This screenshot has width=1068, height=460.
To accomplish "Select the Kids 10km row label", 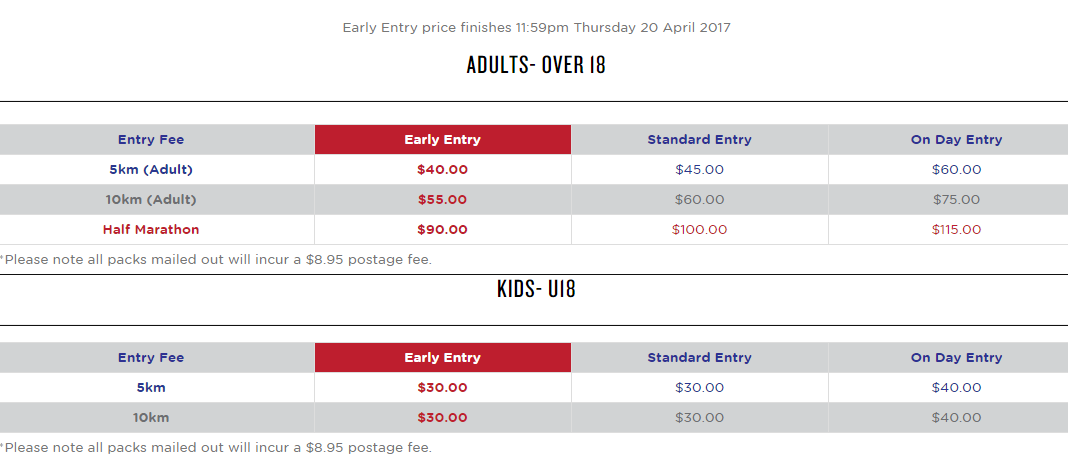I will pyautogui.click(x=151, y=418).
